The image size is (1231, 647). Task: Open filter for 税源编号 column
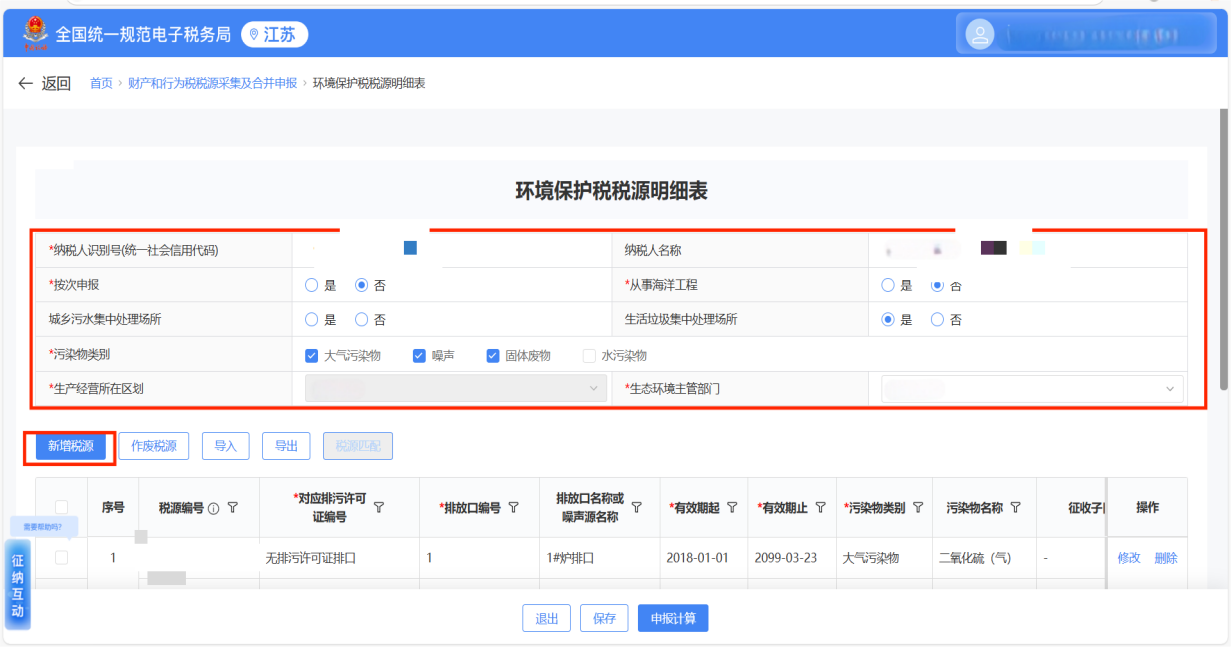coord(233,508)
